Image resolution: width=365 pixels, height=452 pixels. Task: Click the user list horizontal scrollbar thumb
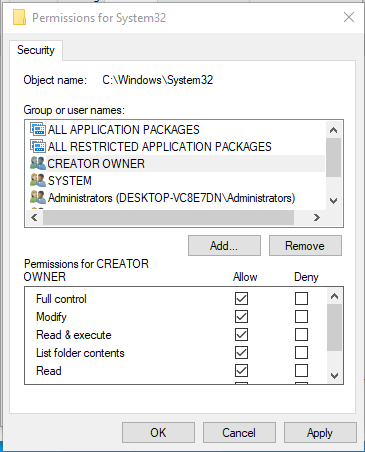point(169,218)
